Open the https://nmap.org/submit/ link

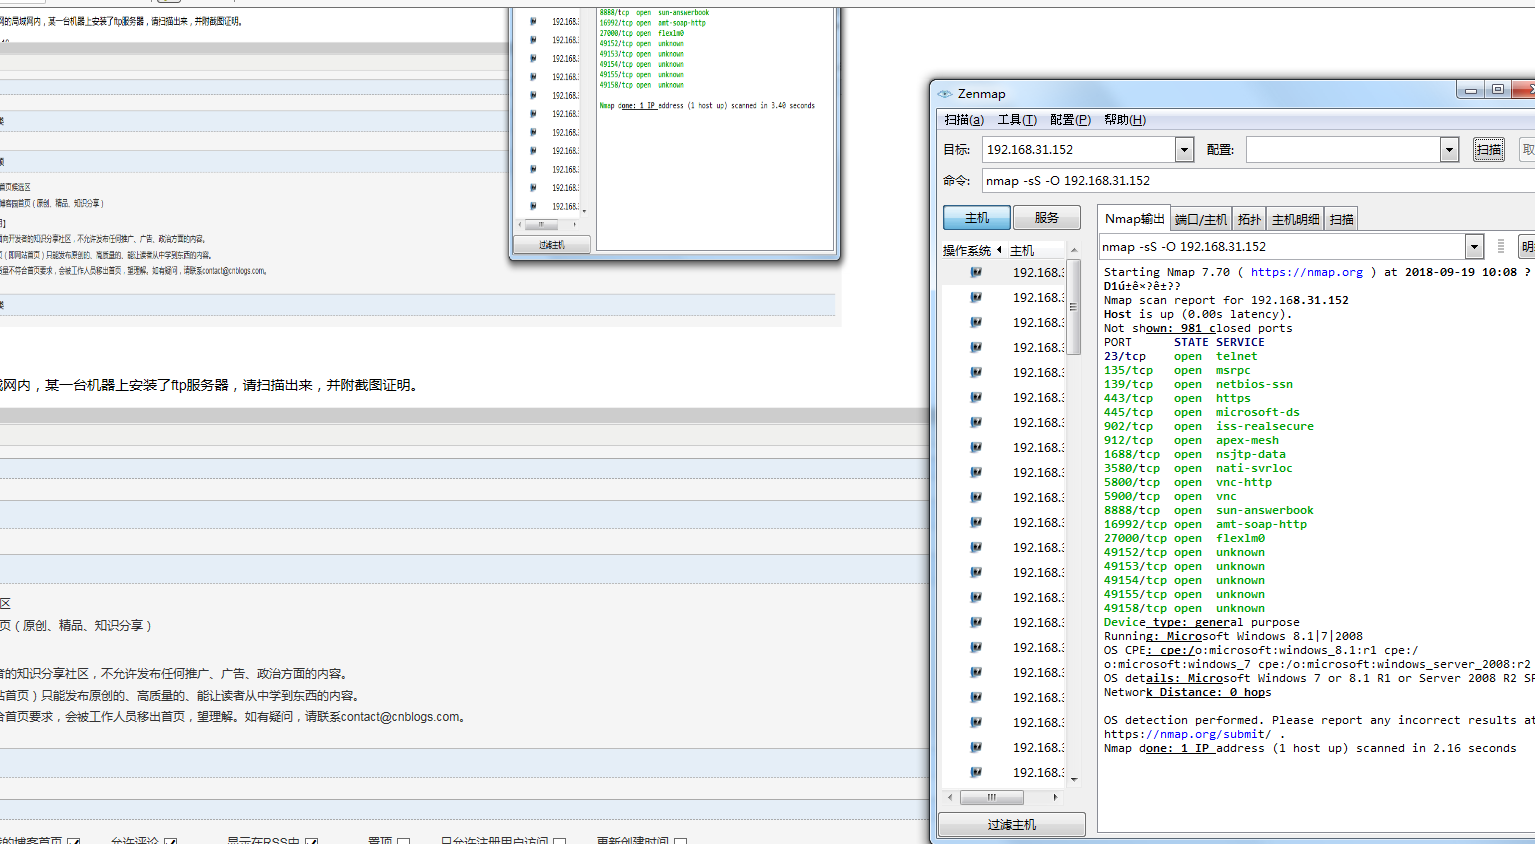tap(1187, 734)
